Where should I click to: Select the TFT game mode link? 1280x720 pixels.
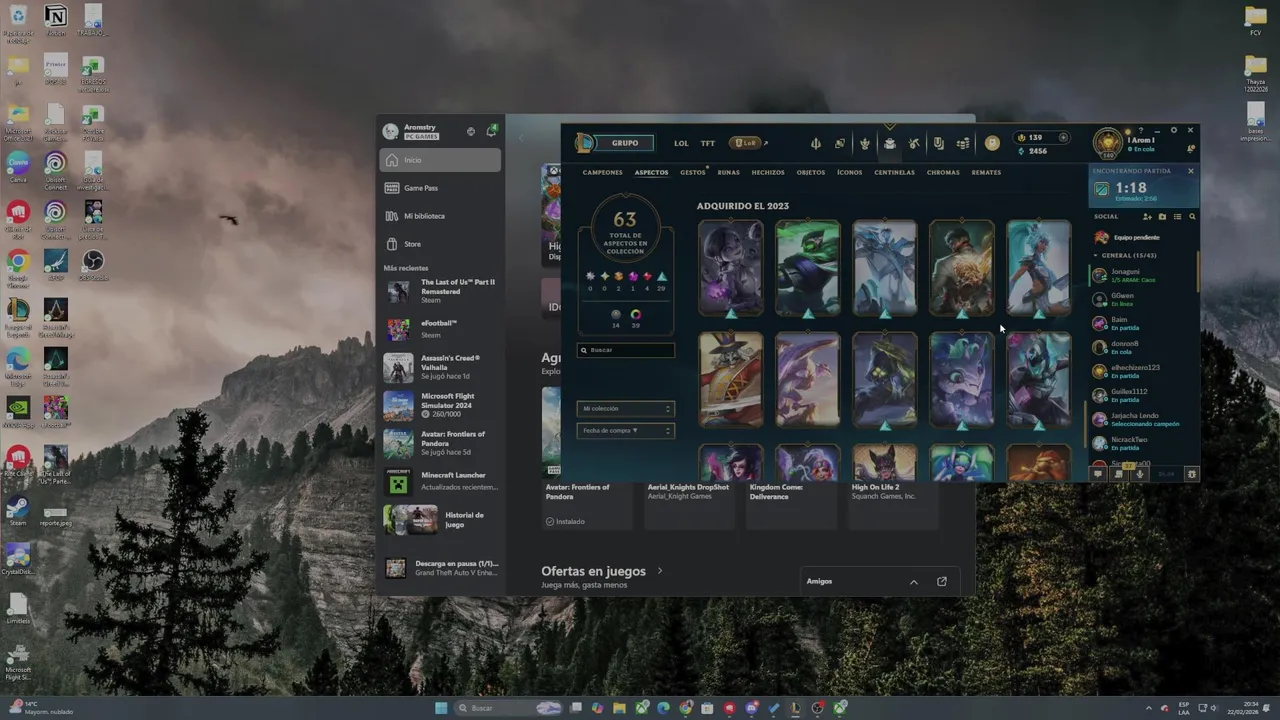(x=708, y=143)
